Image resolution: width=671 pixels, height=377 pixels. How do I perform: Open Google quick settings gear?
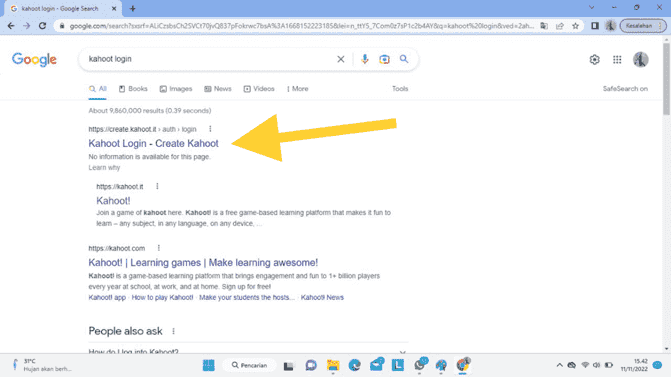coord(594,59)
